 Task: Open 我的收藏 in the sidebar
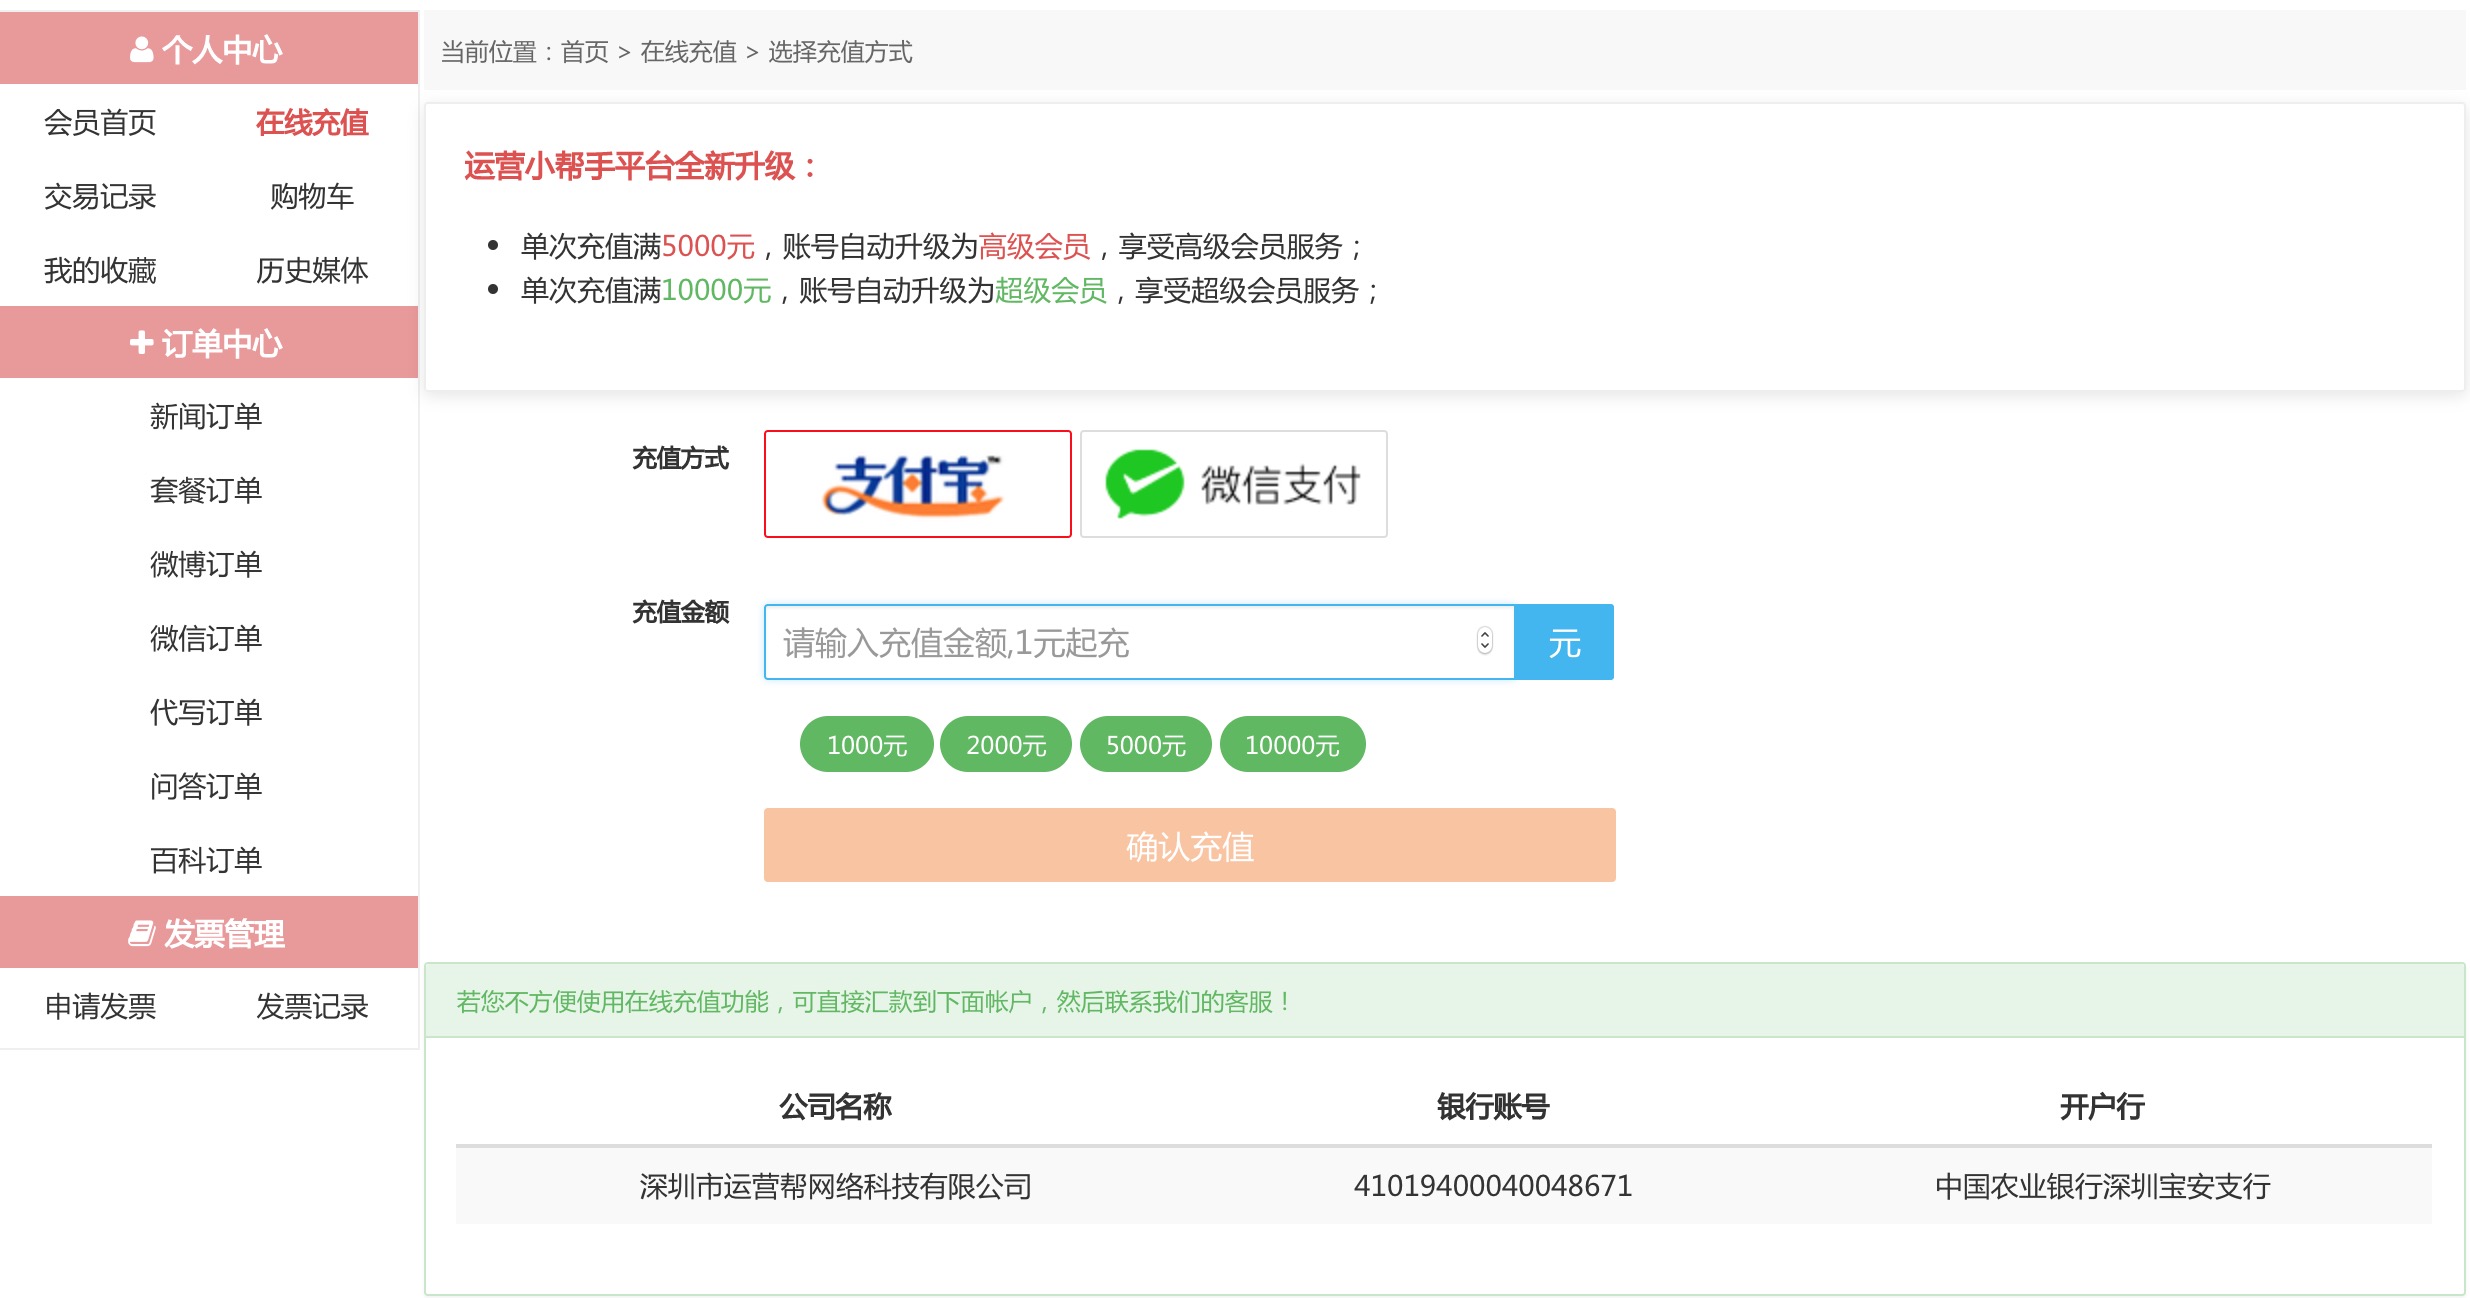(x=100, y=271)
